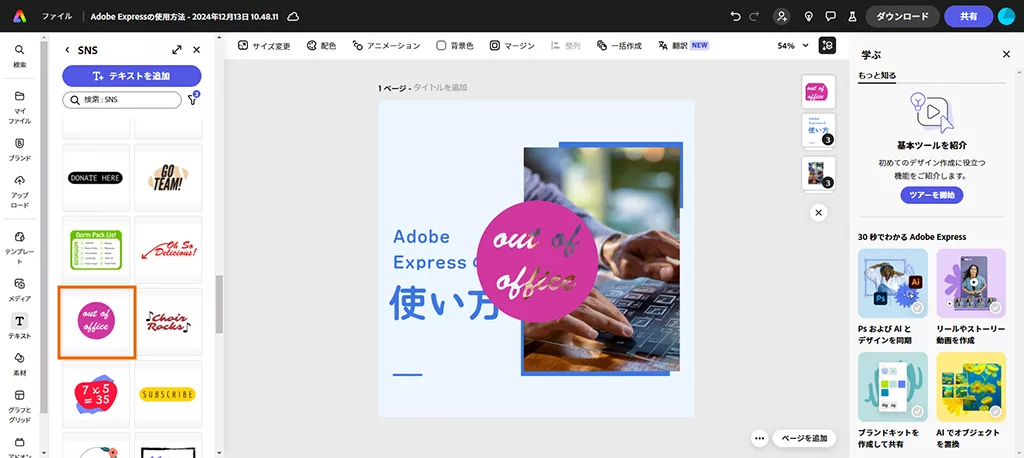Open マイファイル in the sidebar
The image size is (1024, 458).
tap(20, 107)
